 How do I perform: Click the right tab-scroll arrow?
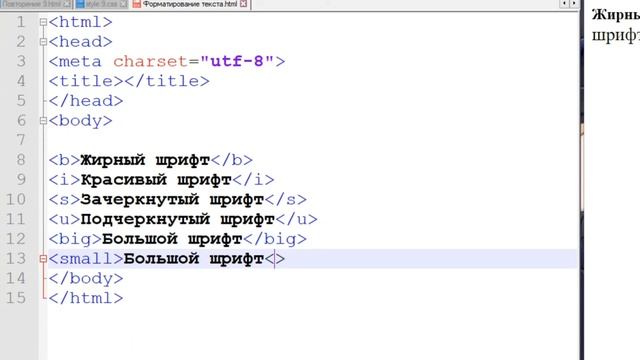[x=573, y=4]
